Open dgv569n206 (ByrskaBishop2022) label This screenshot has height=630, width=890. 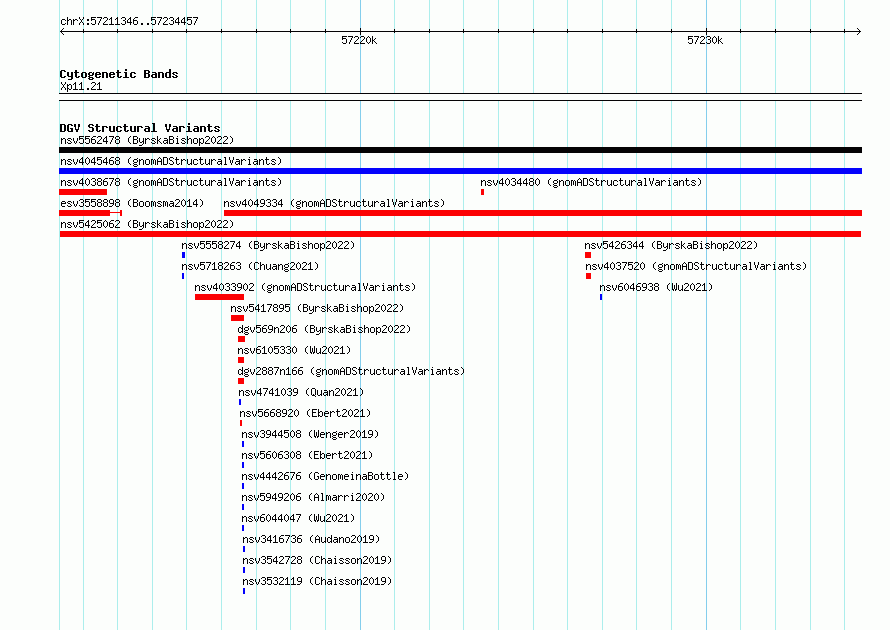tap(324, 329)
